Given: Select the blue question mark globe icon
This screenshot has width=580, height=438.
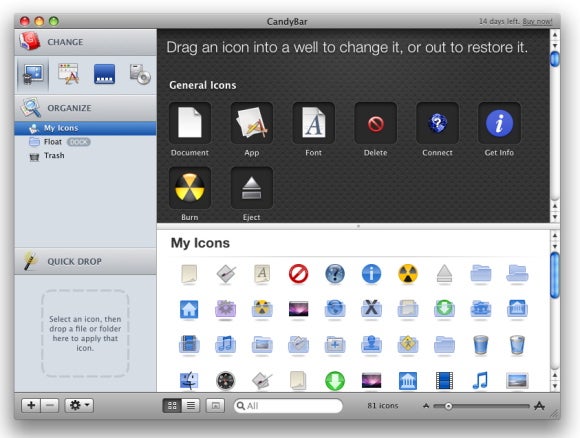Looking at the screenshot, I should 335,274.
